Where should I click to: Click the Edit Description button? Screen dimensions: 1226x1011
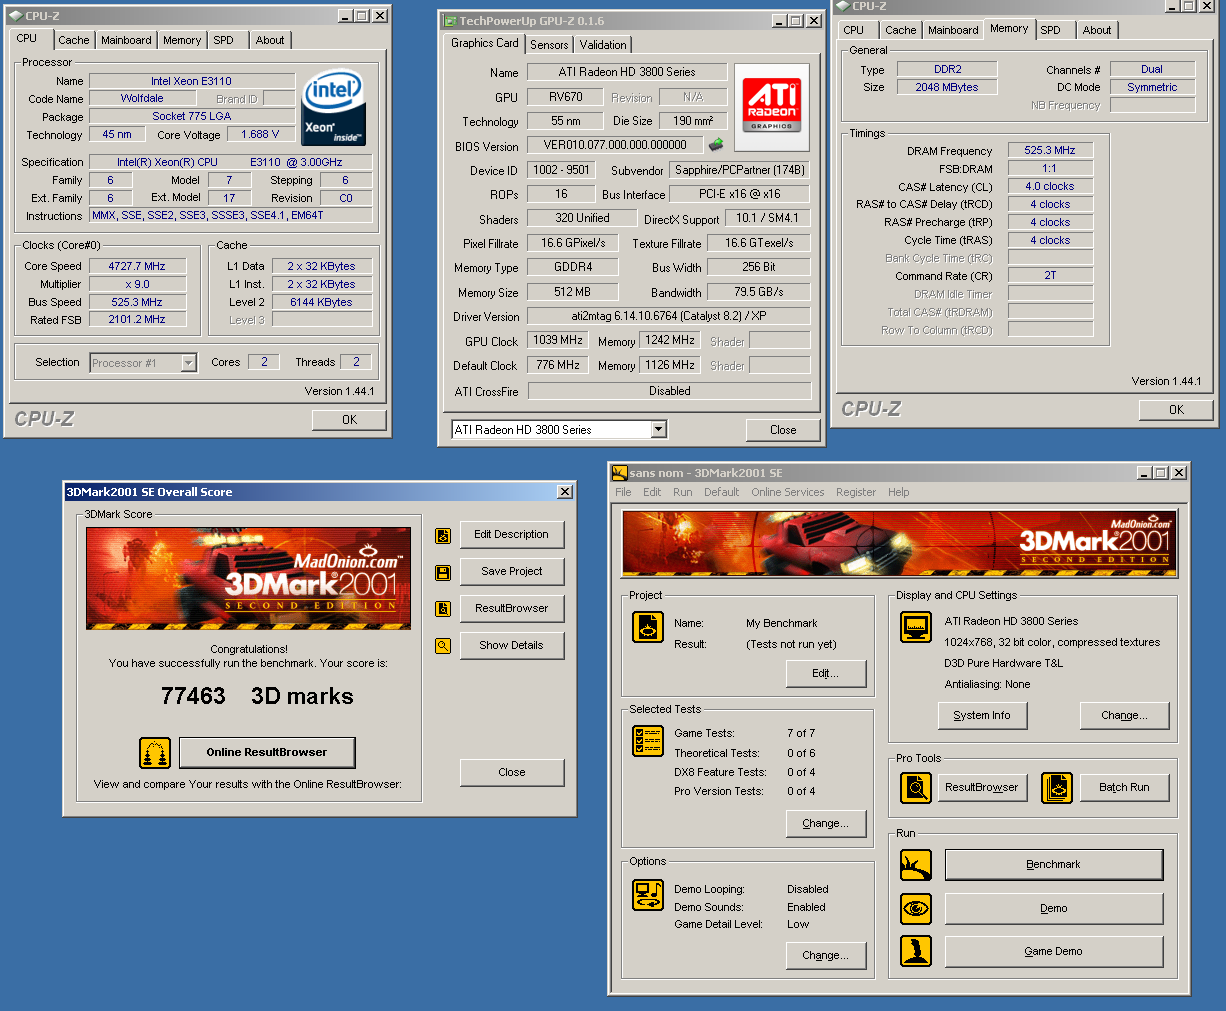511,535
